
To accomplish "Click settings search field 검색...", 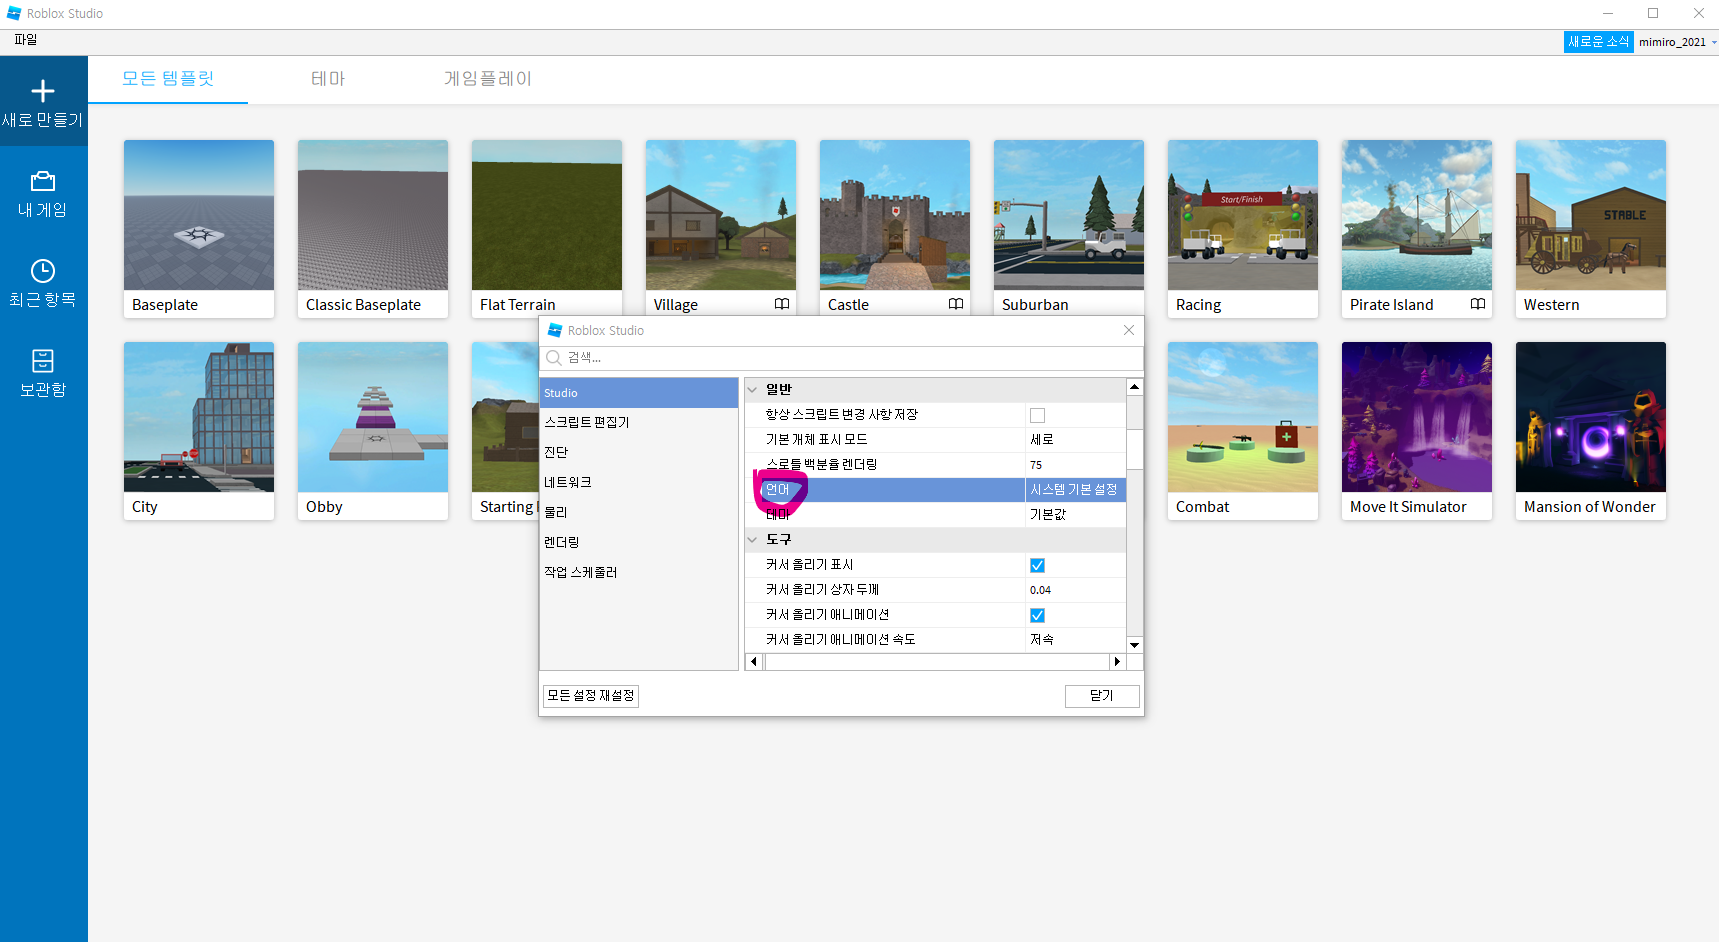I will pos(842,358).
